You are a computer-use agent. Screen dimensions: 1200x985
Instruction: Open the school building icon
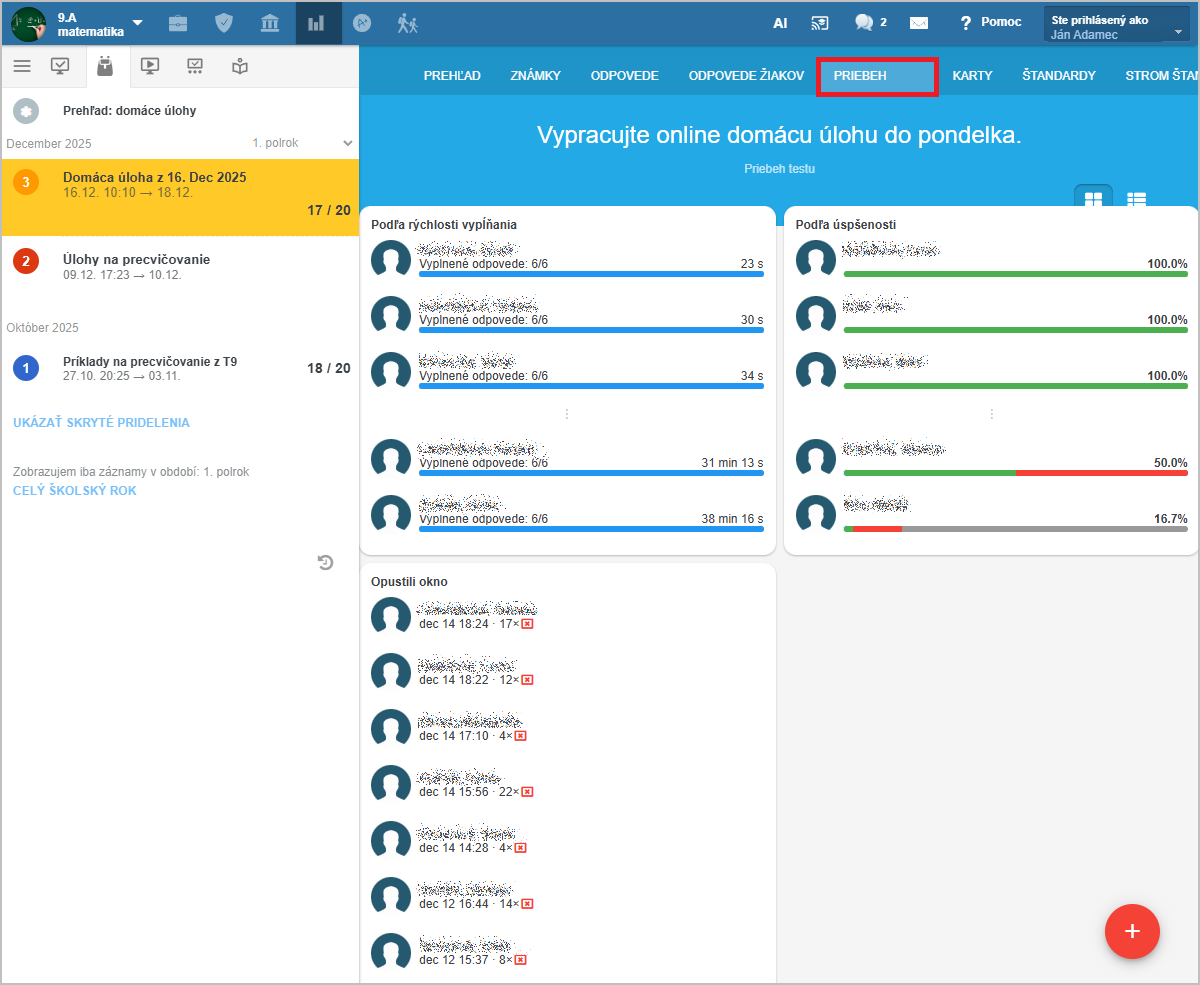[x=270, y=23]
